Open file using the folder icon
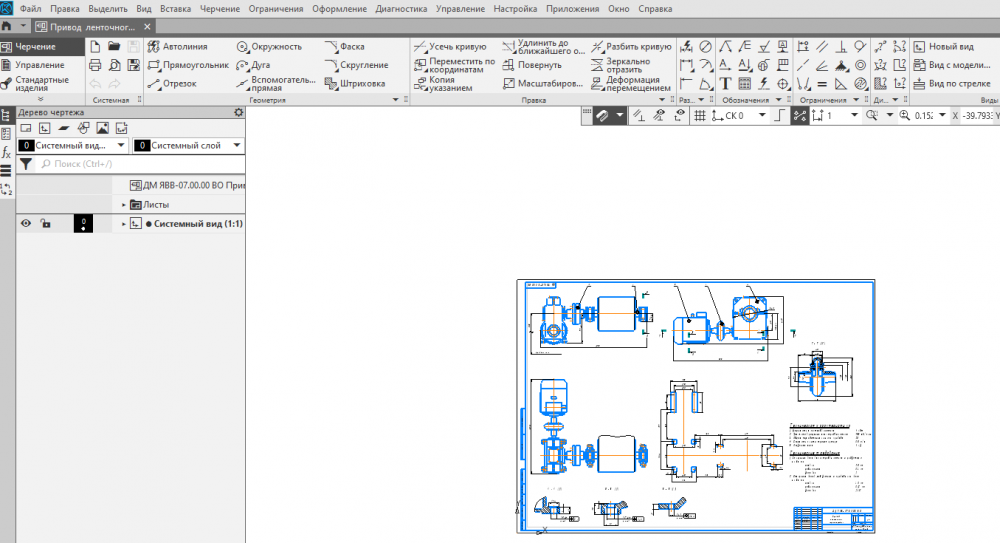The width and height of the screenshot is (1000, 543). (x=114, y=46)
